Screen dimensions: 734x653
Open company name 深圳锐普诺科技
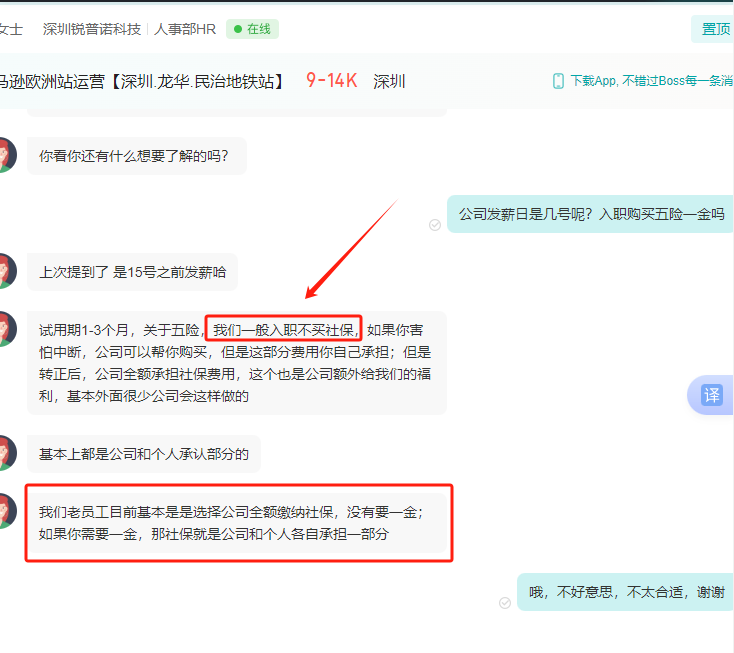[92, 29]
